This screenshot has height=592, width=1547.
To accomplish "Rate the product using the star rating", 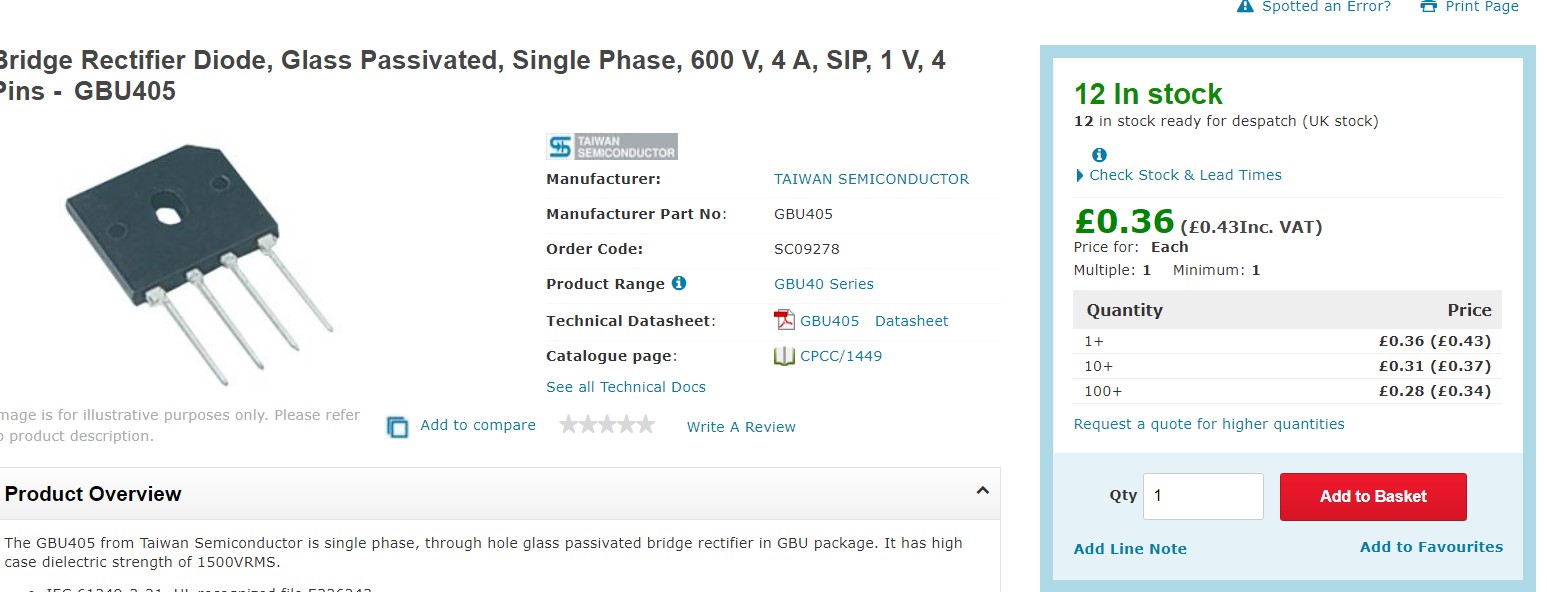I will click(x=607, y=425).
